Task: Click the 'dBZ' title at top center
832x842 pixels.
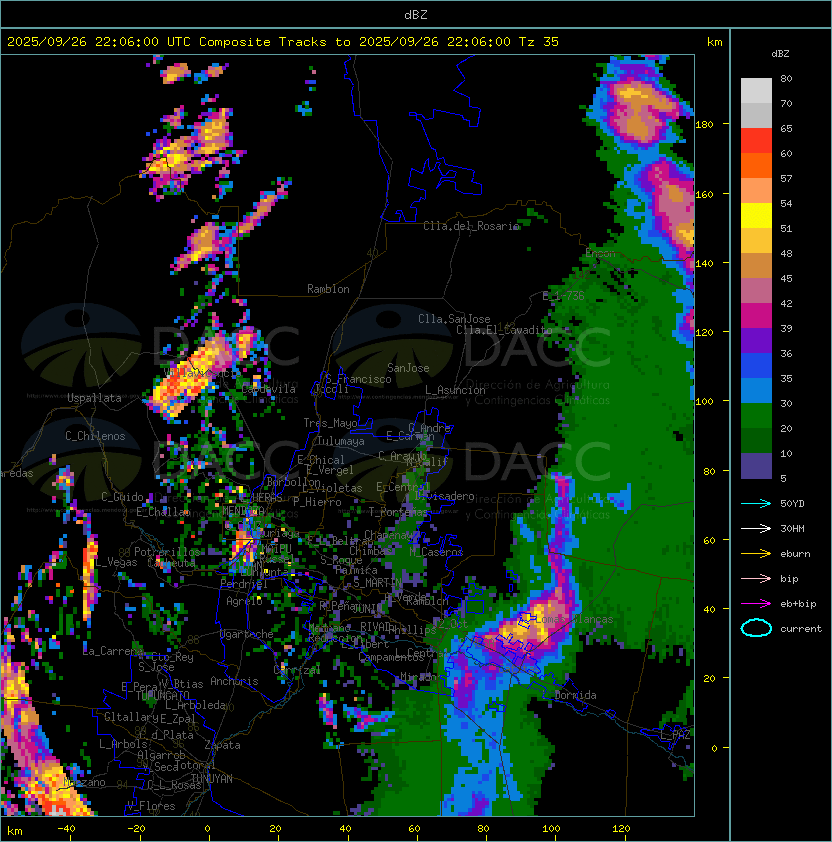Action: (x=416, y=15)
